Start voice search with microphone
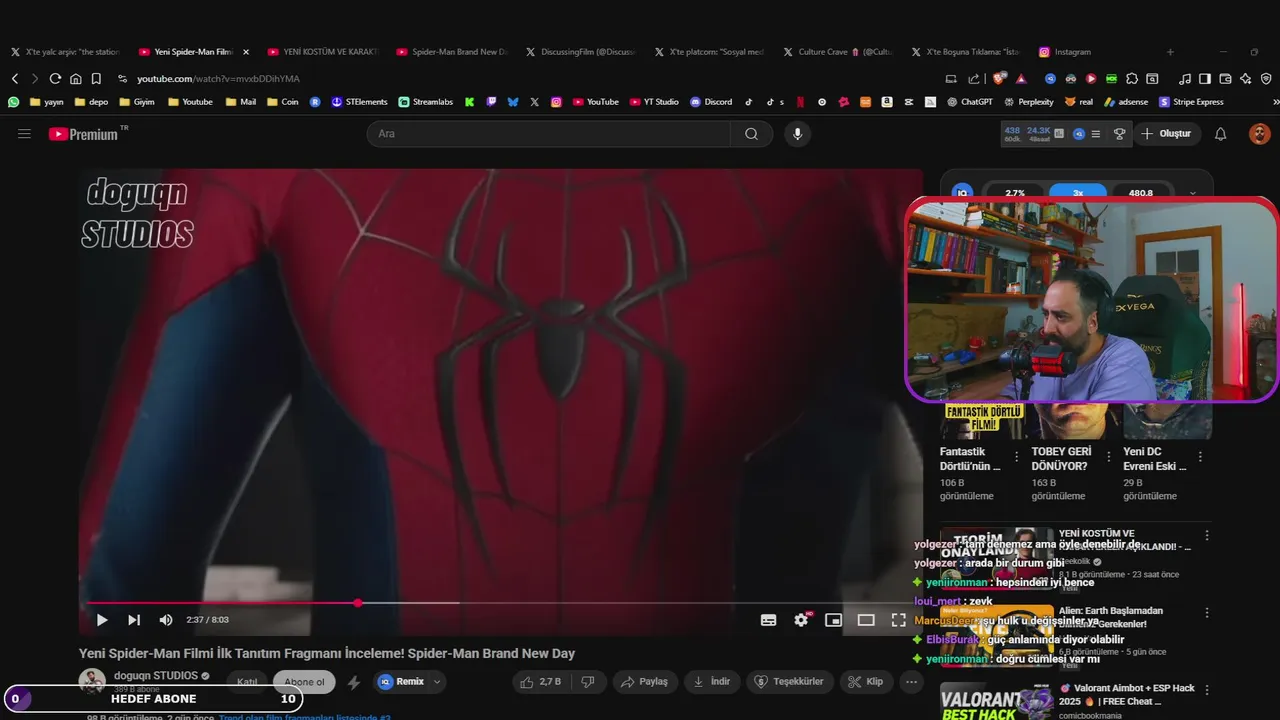Viewport: 1280px width, 720px height. pos(797,134)
